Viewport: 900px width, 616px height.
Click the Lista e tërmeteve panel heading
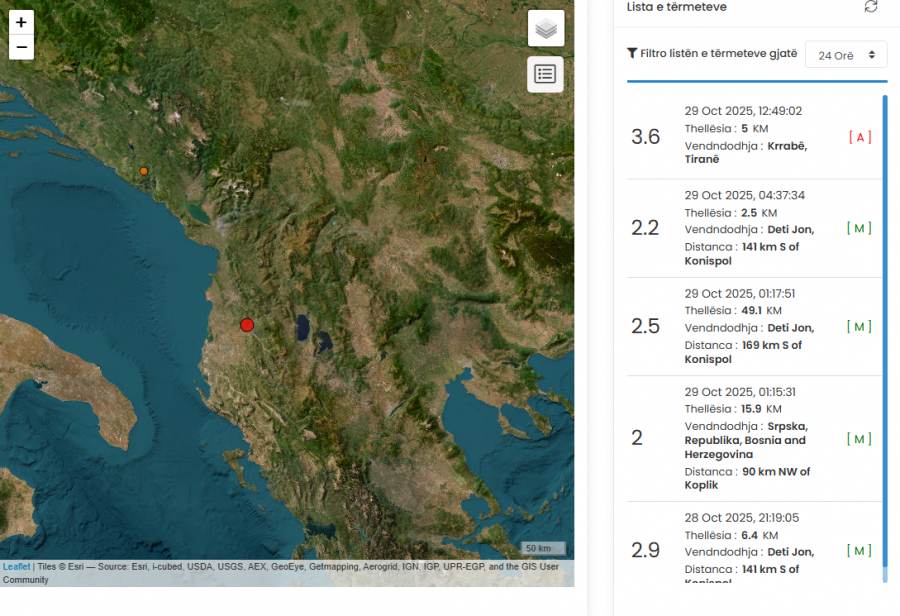[x=676, y=7]
